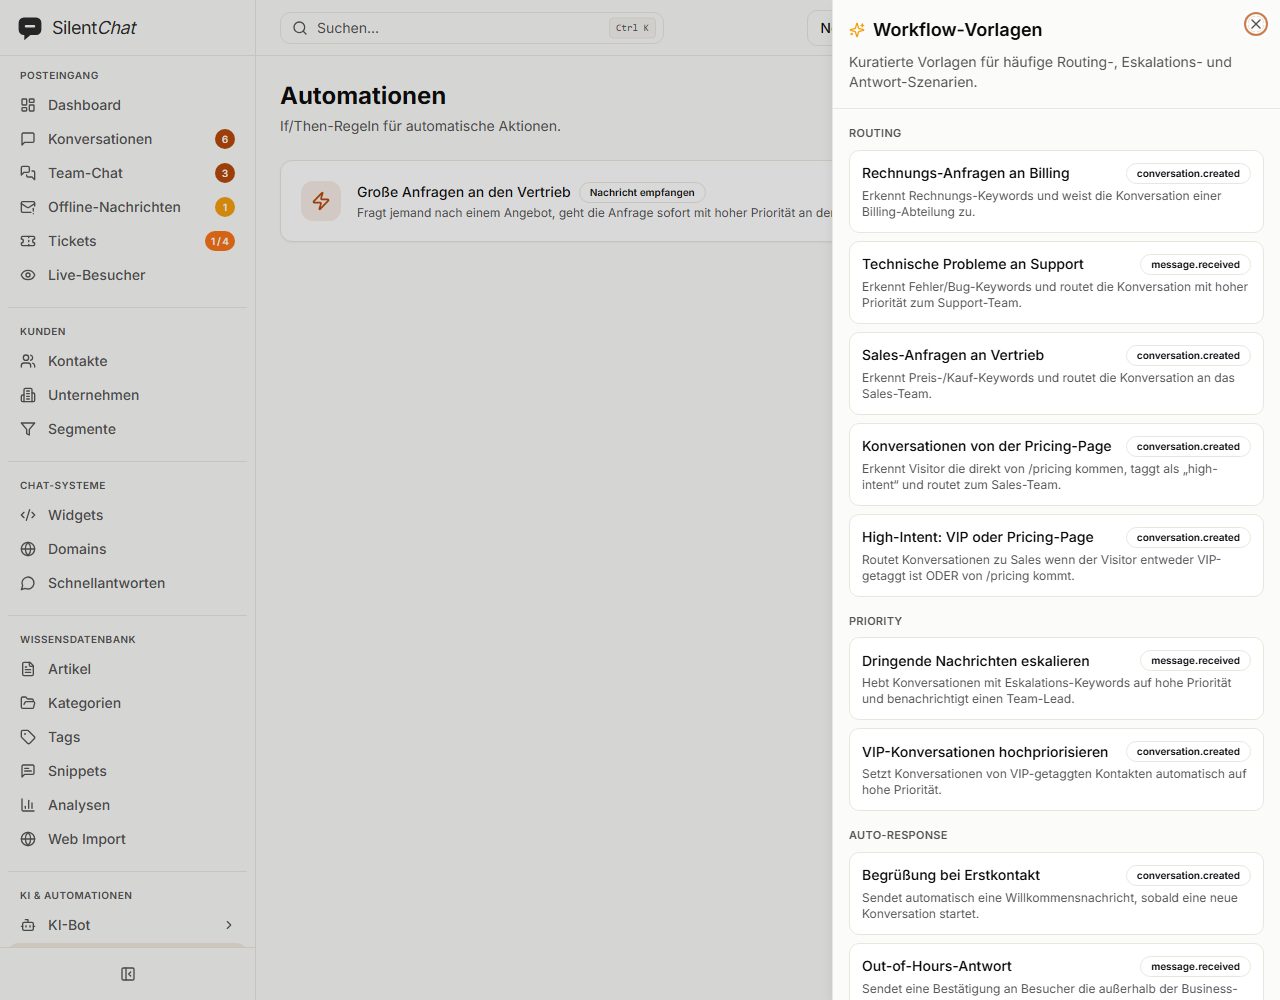Image resolution: width=1280 pixels, height=1000 pixels.
Task: Click the lightning icon of the automation rule
Action: click(x=321, y=201)
